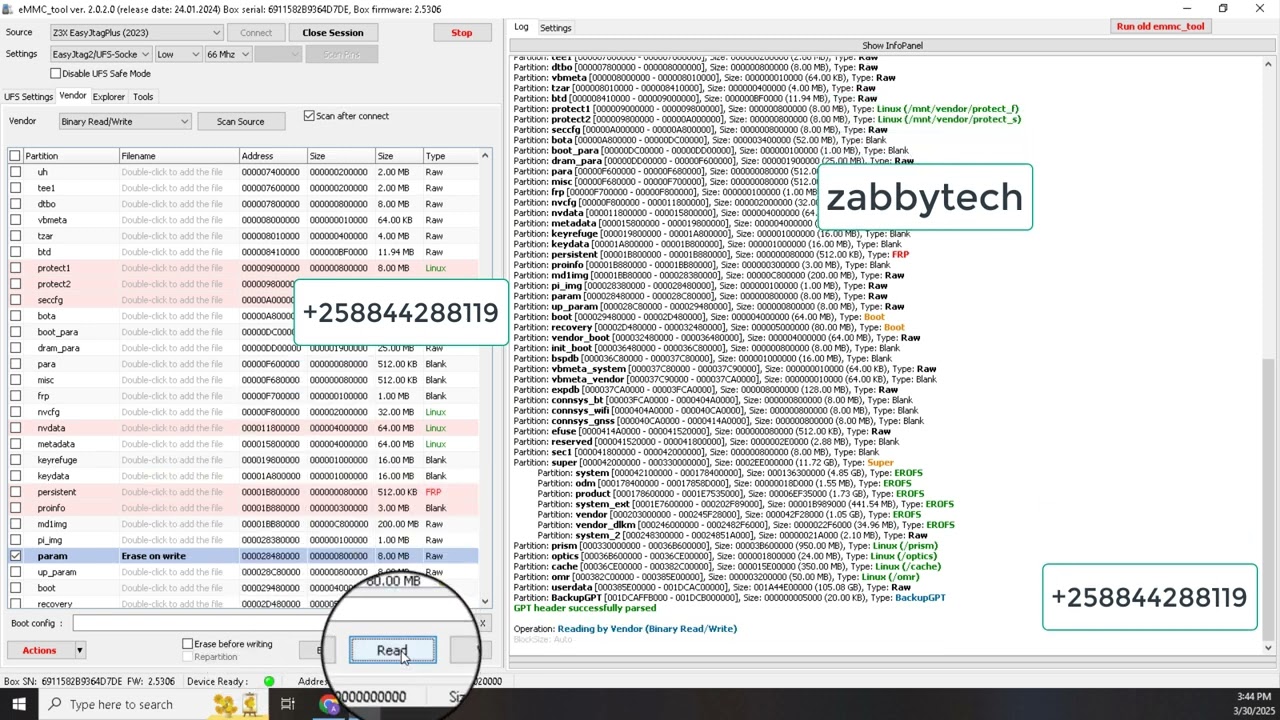This screenshot has height=720, width=1280.
Task: Toggle the select-all partitions header checkbox
Action: tap(15, 156)
